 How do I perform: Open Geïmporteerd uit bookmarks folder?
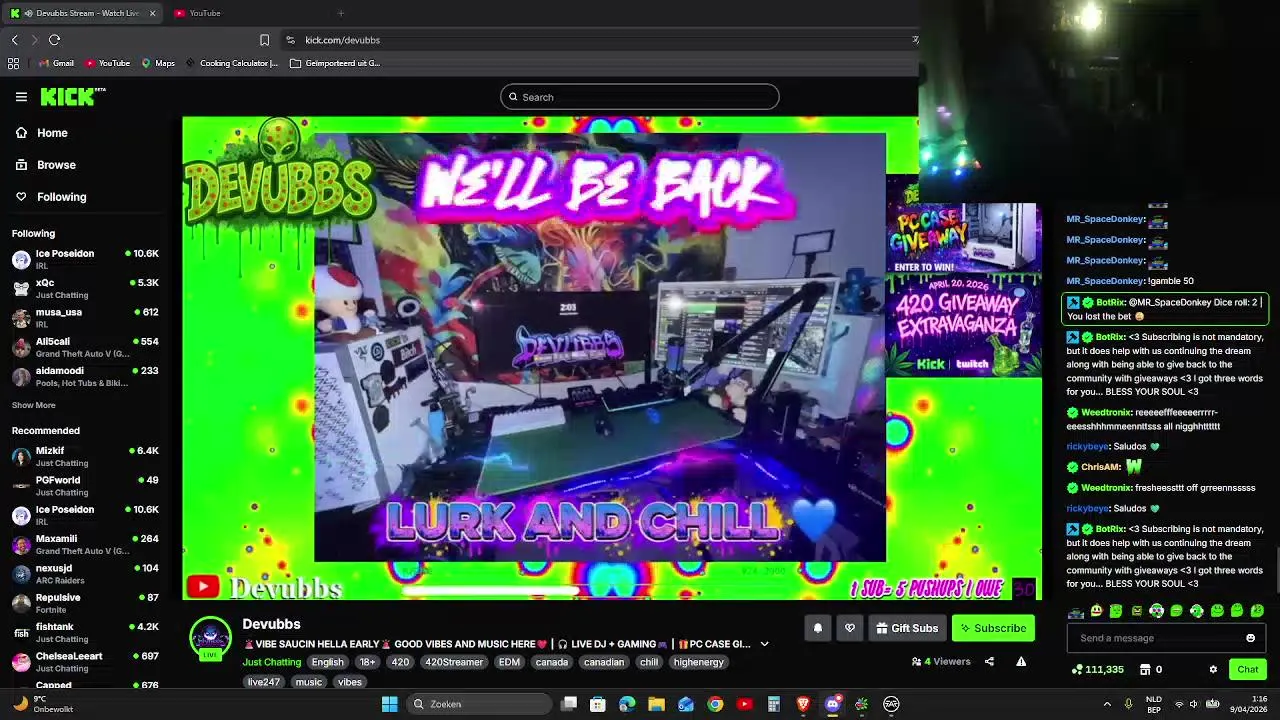pyautogui.click(x=335, y=63)
